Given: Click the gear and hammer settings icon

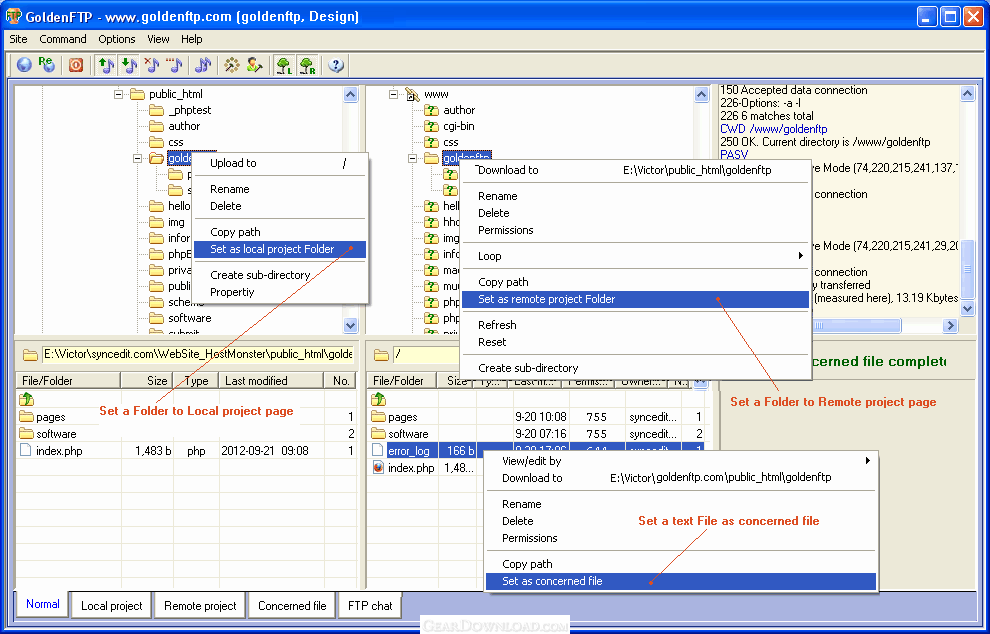Looking at the screenshot, I should click(x=232, y=65).
